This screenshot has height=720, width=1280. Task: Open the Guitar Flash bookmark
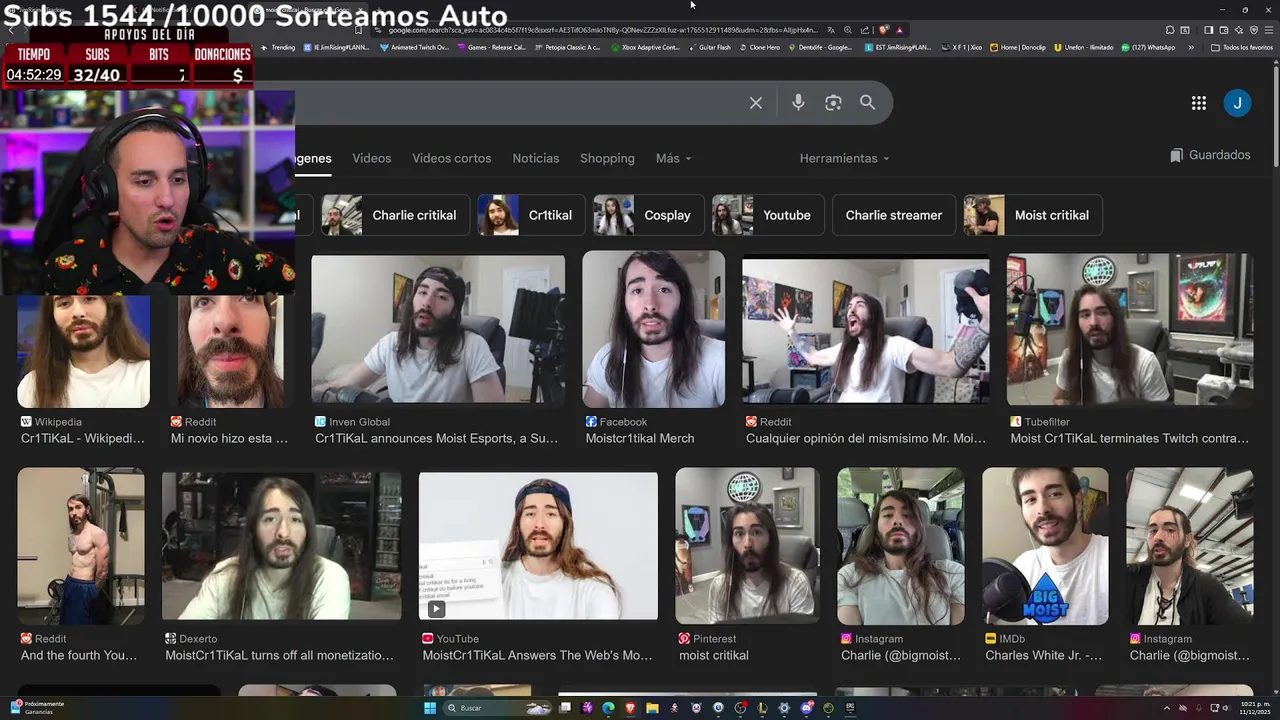(709, 47)
